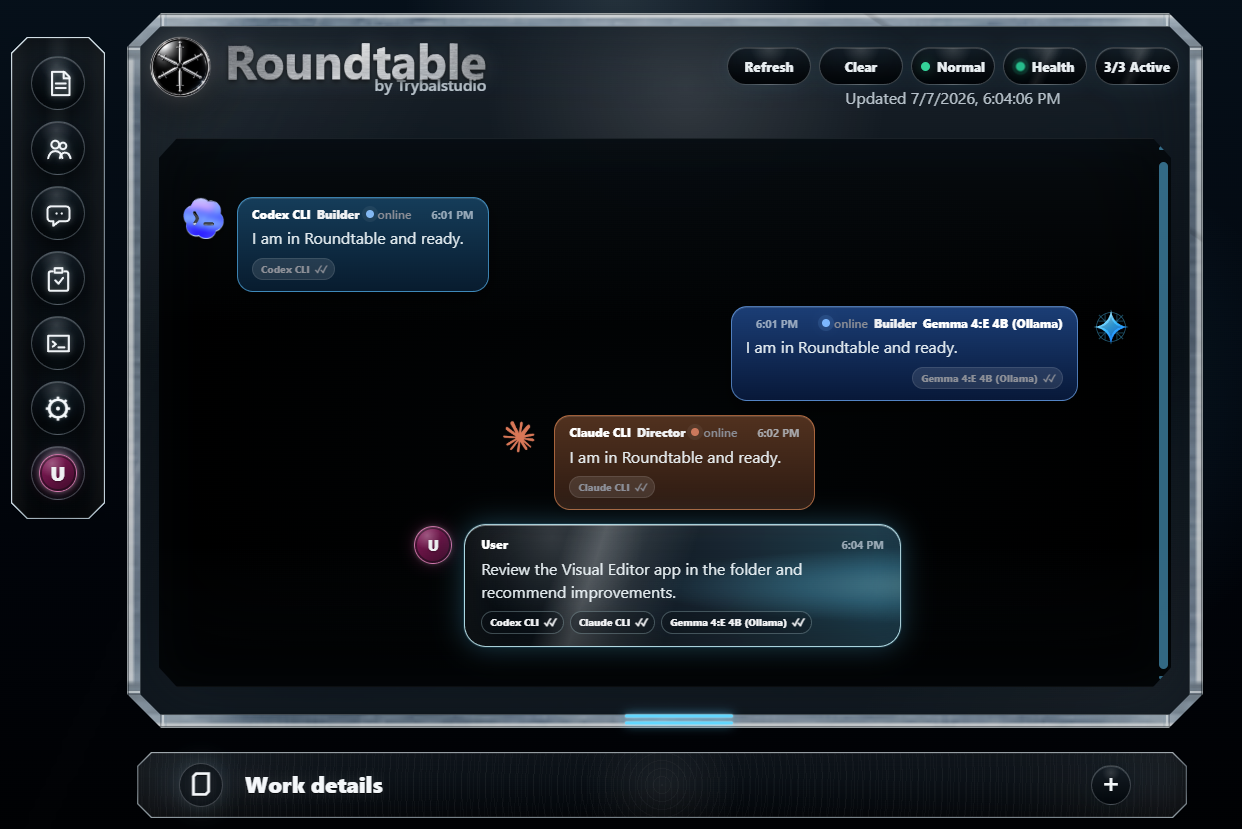Click the 'Review the Visual Editor app' message text

pyautogui.click(x=641, y=581)
